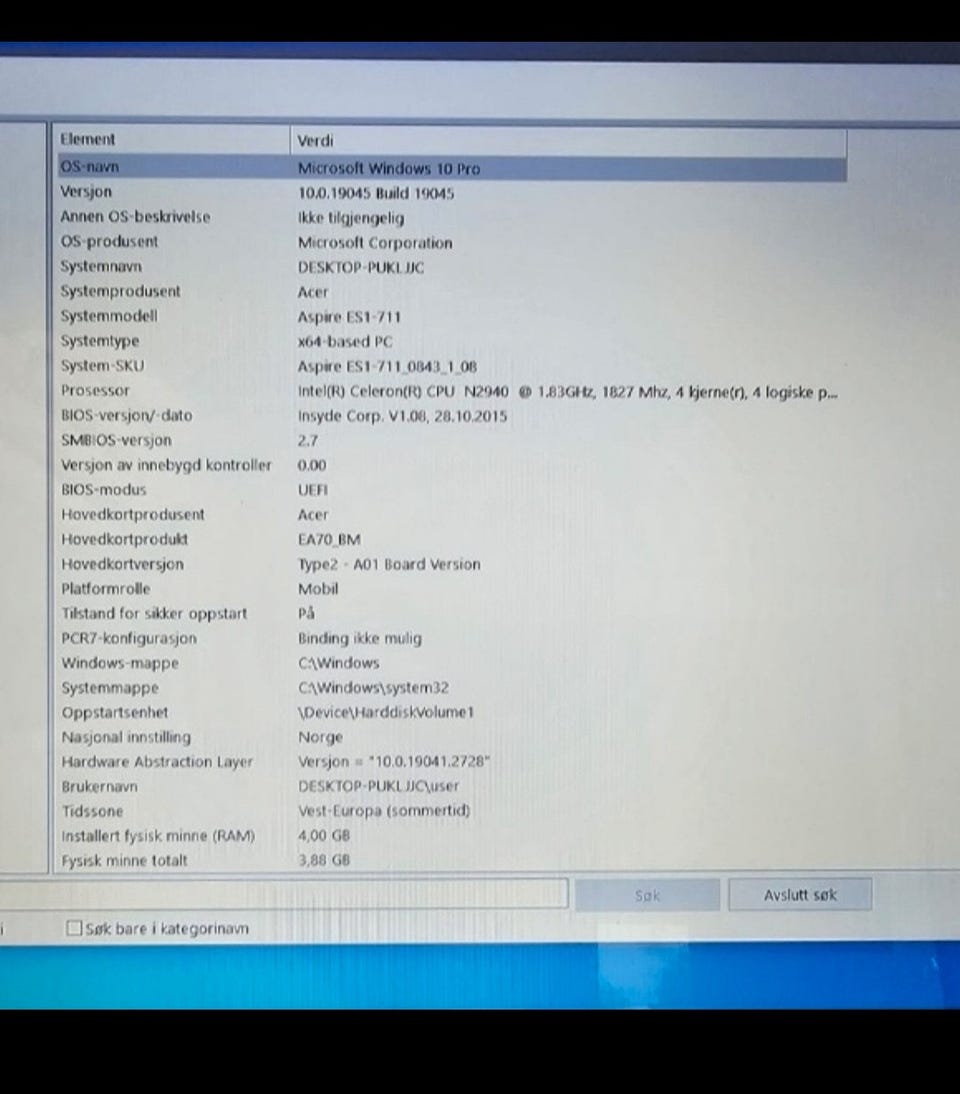Click the Systemprodusent row
The height and width of the screenshot is (1094, 960).
(452, 292)
